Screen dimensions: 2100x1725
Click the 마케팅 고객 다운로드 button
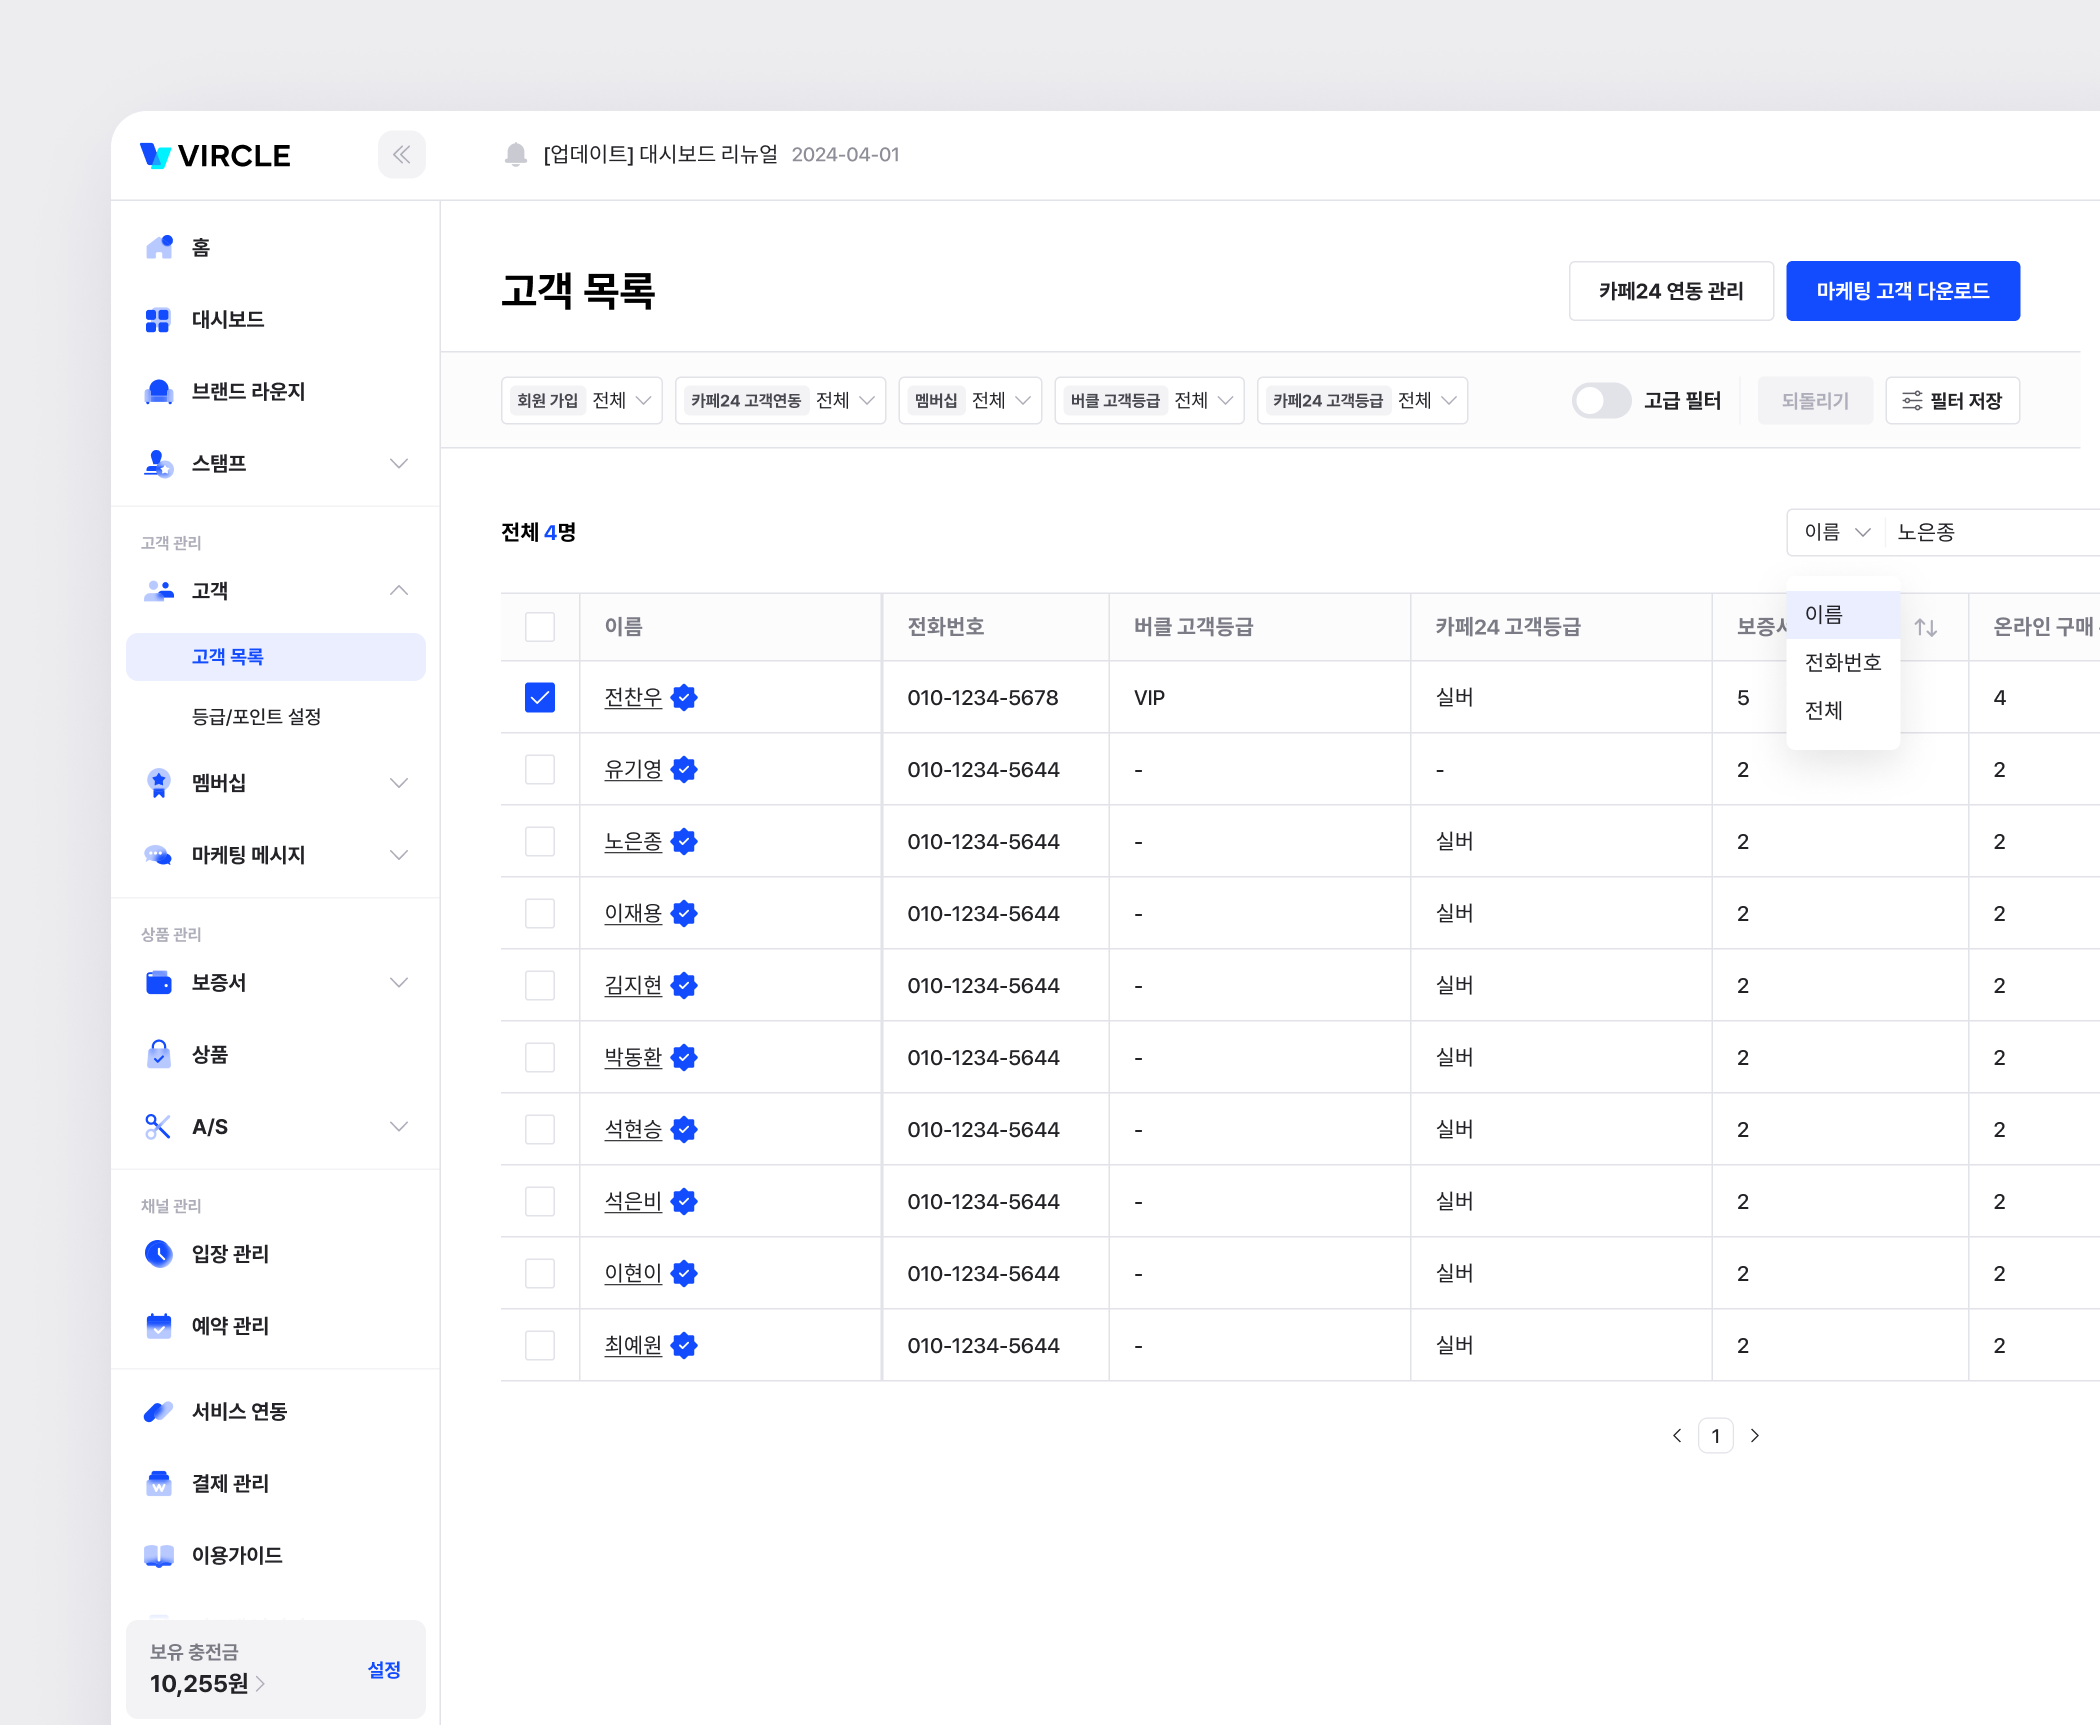(x=1902, y=291)
